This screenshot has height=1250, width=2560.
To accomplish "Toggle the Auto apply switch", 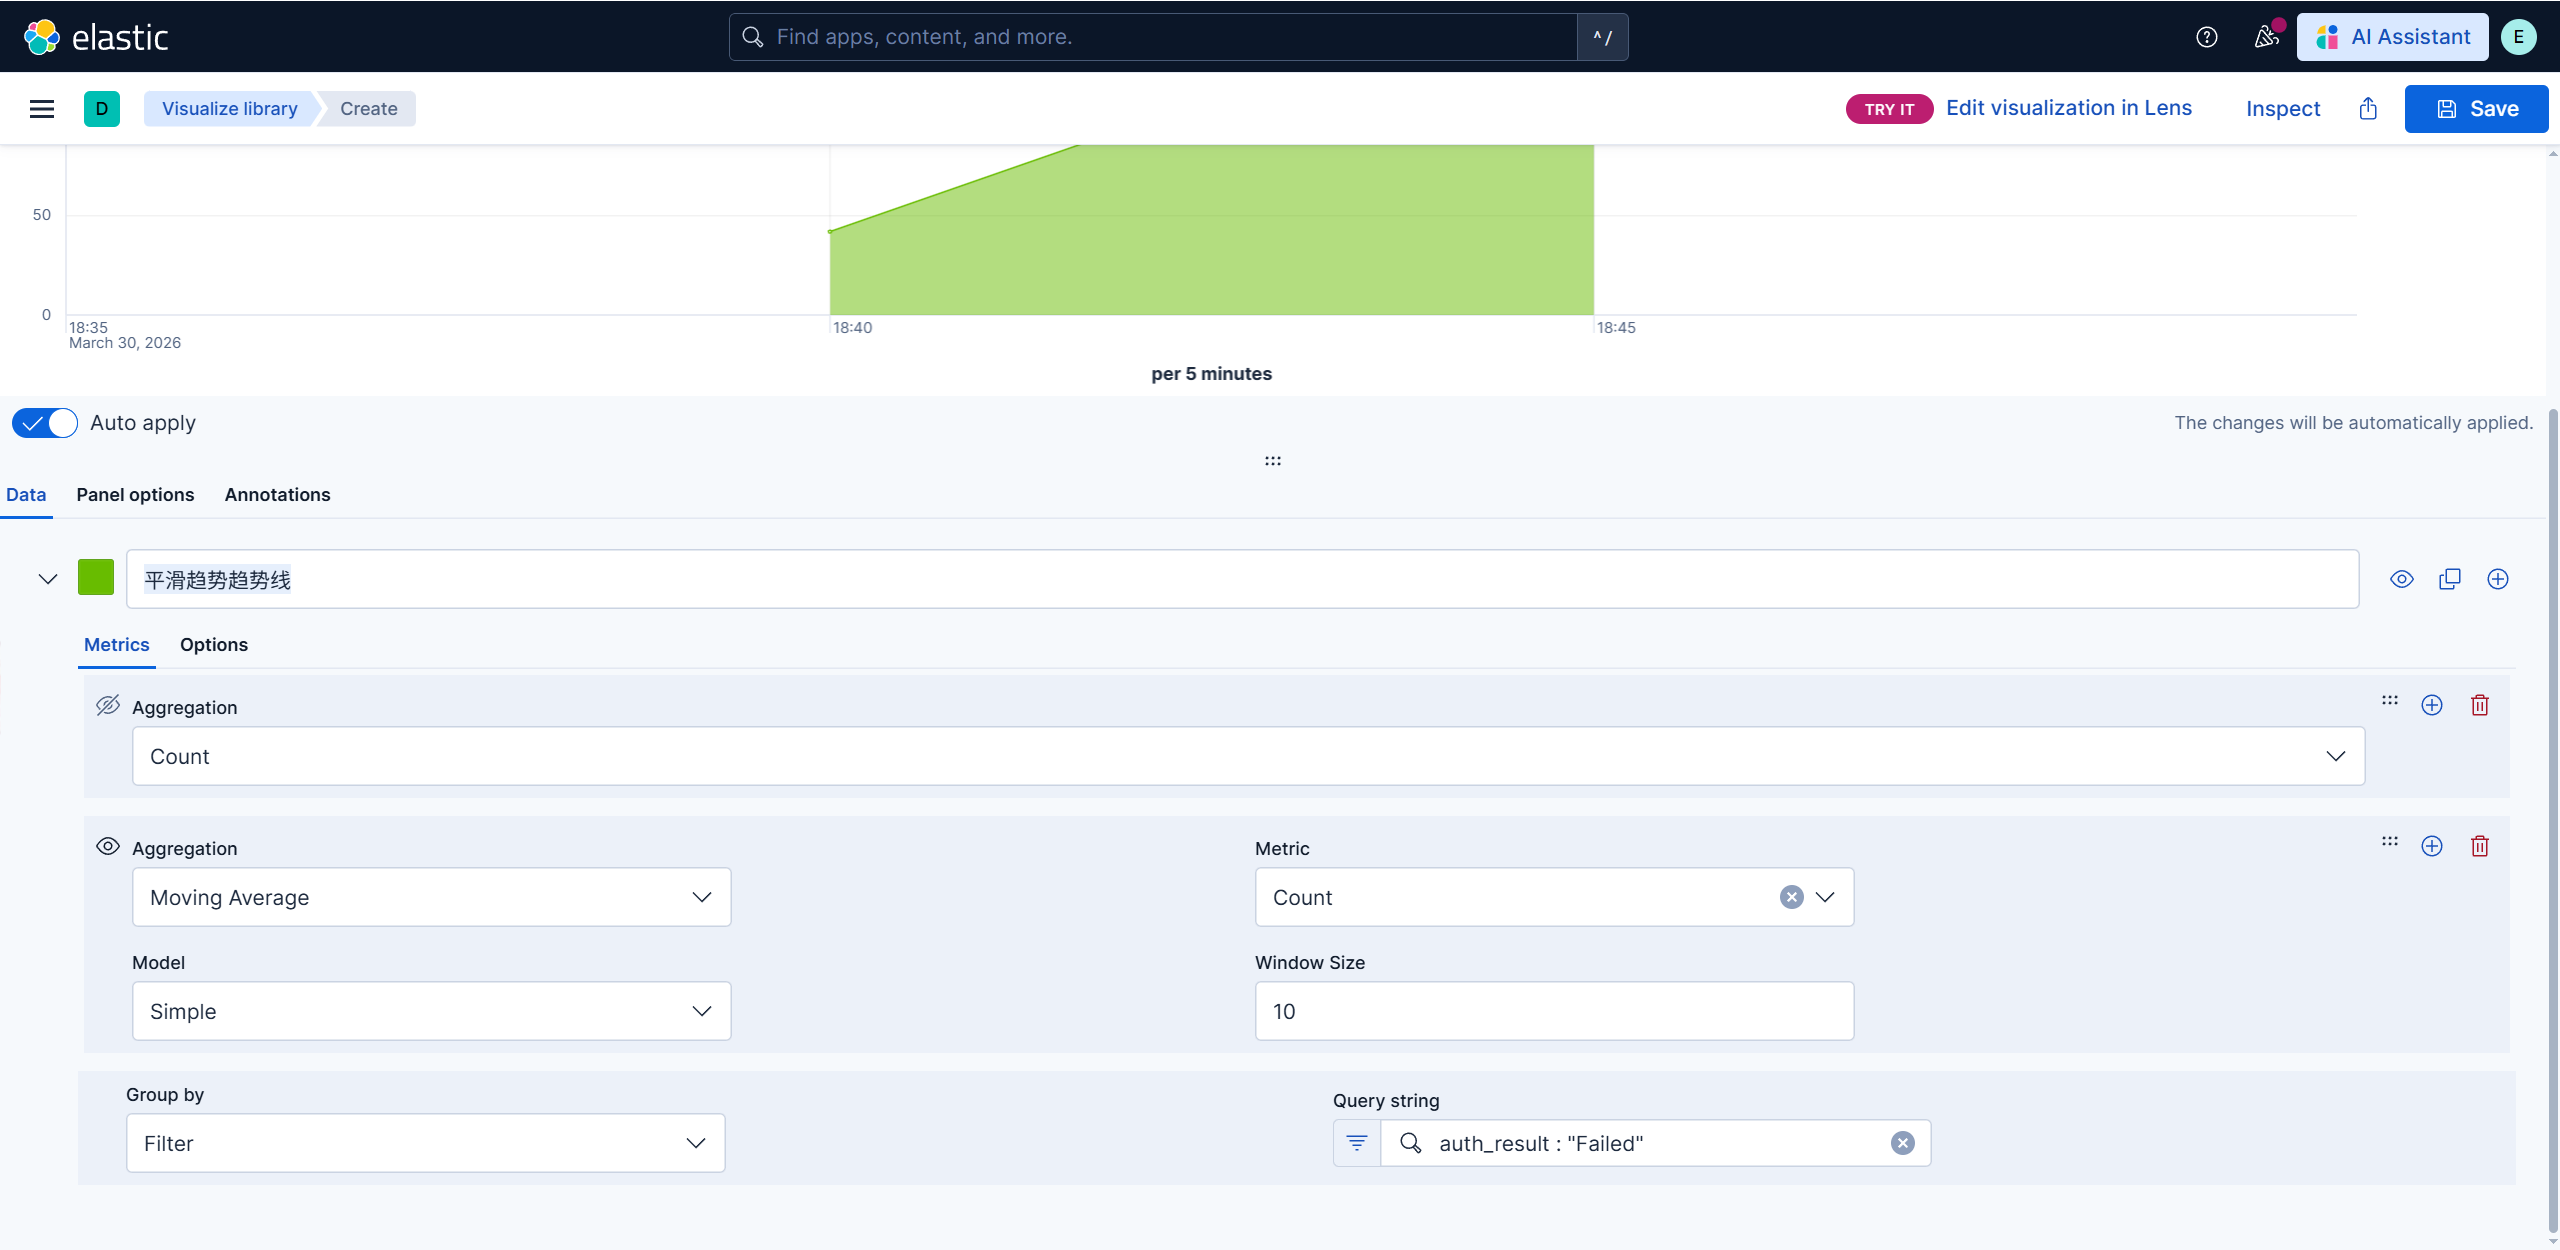I will (45, 423).
